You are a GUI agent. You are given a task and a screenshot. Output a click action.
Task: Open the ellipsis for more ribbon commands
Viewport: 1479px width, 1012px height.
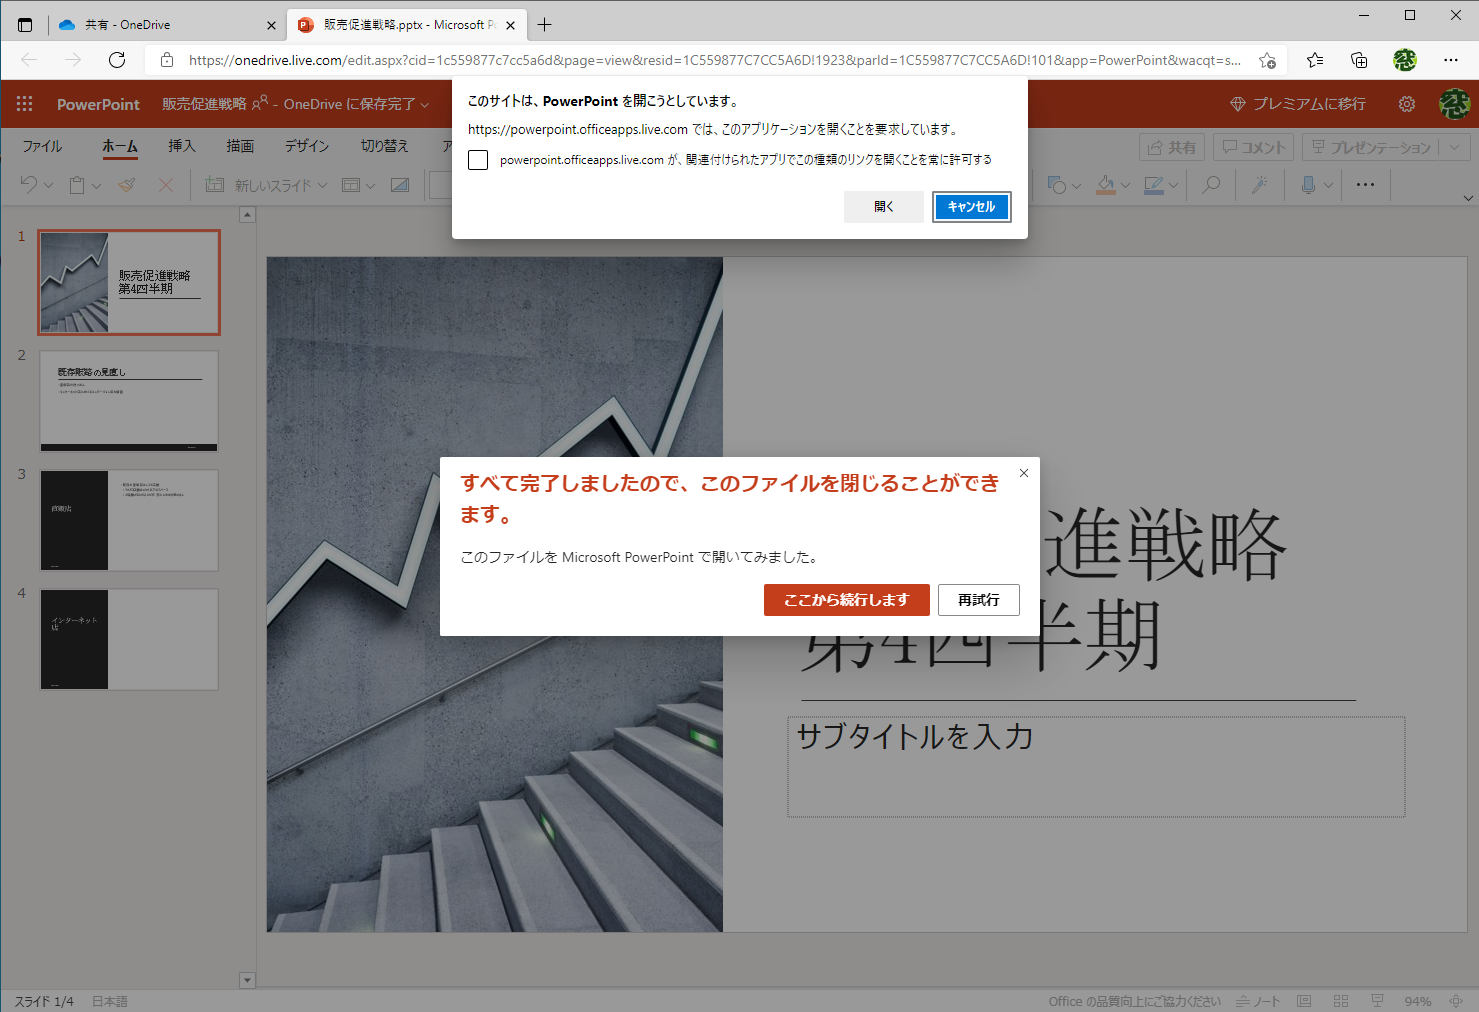[x=1365, y=184]
